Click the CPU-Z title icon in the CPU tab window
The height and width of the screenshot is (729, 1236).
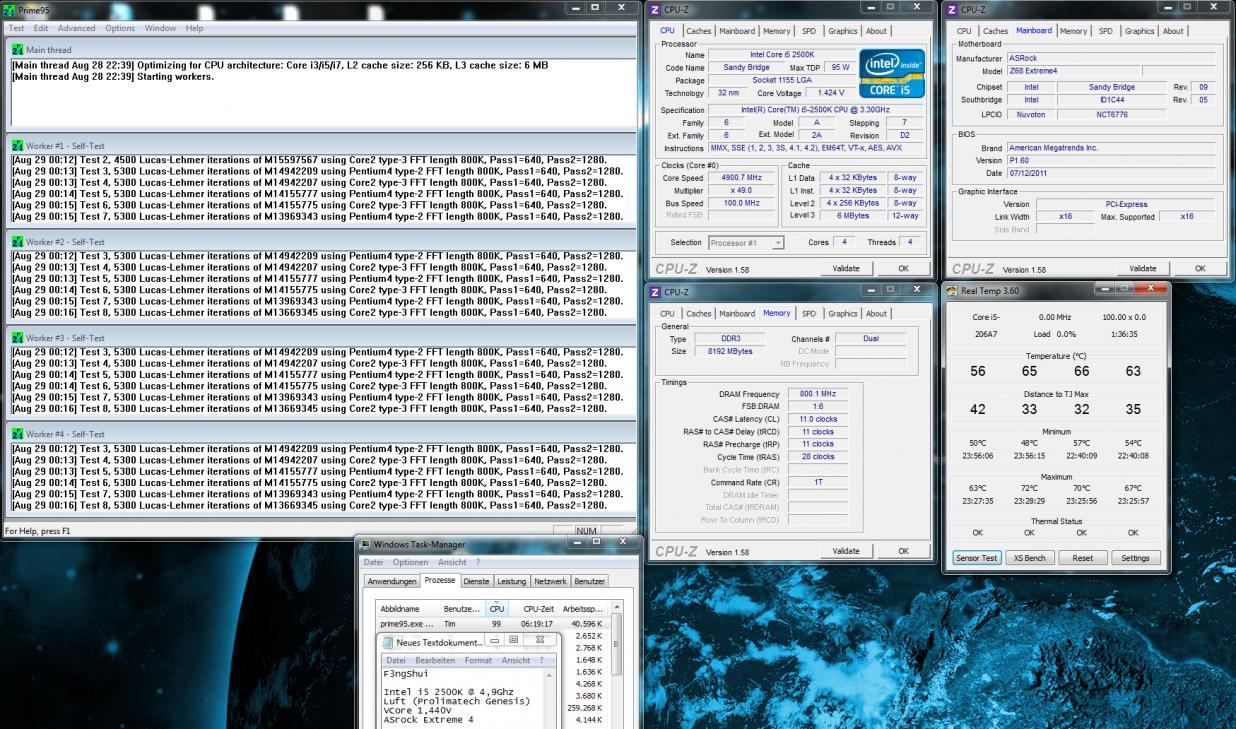655,9
